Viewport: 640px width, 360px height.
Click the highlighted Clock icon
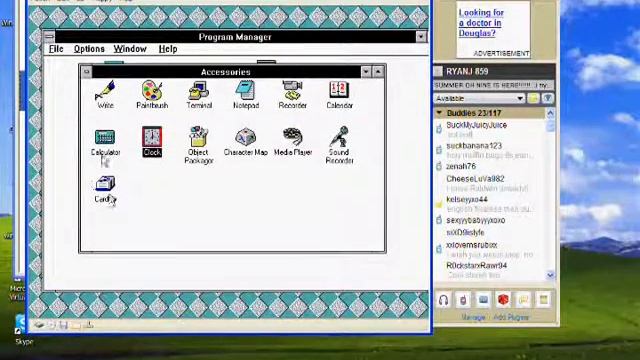pyautogui.click(x=152, y=142)
